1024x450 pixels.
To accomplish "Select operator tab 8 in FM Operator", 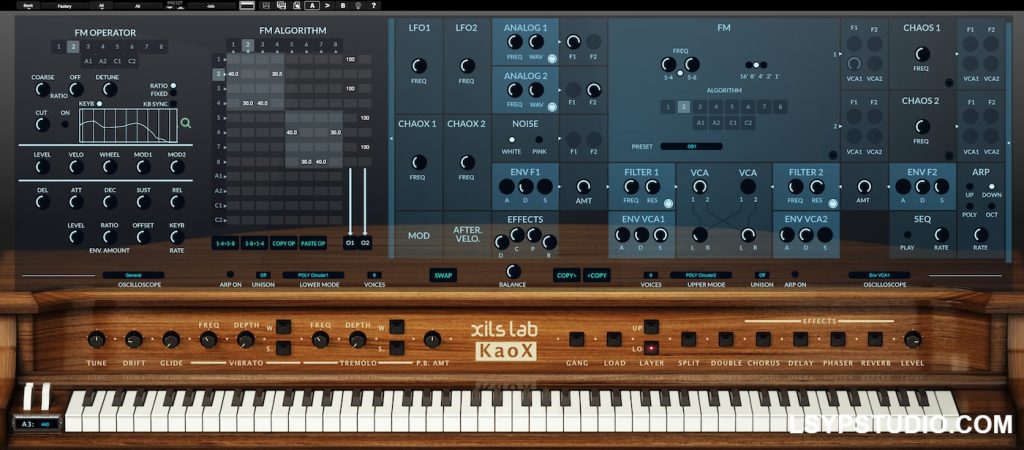I will tap(161, 46).
